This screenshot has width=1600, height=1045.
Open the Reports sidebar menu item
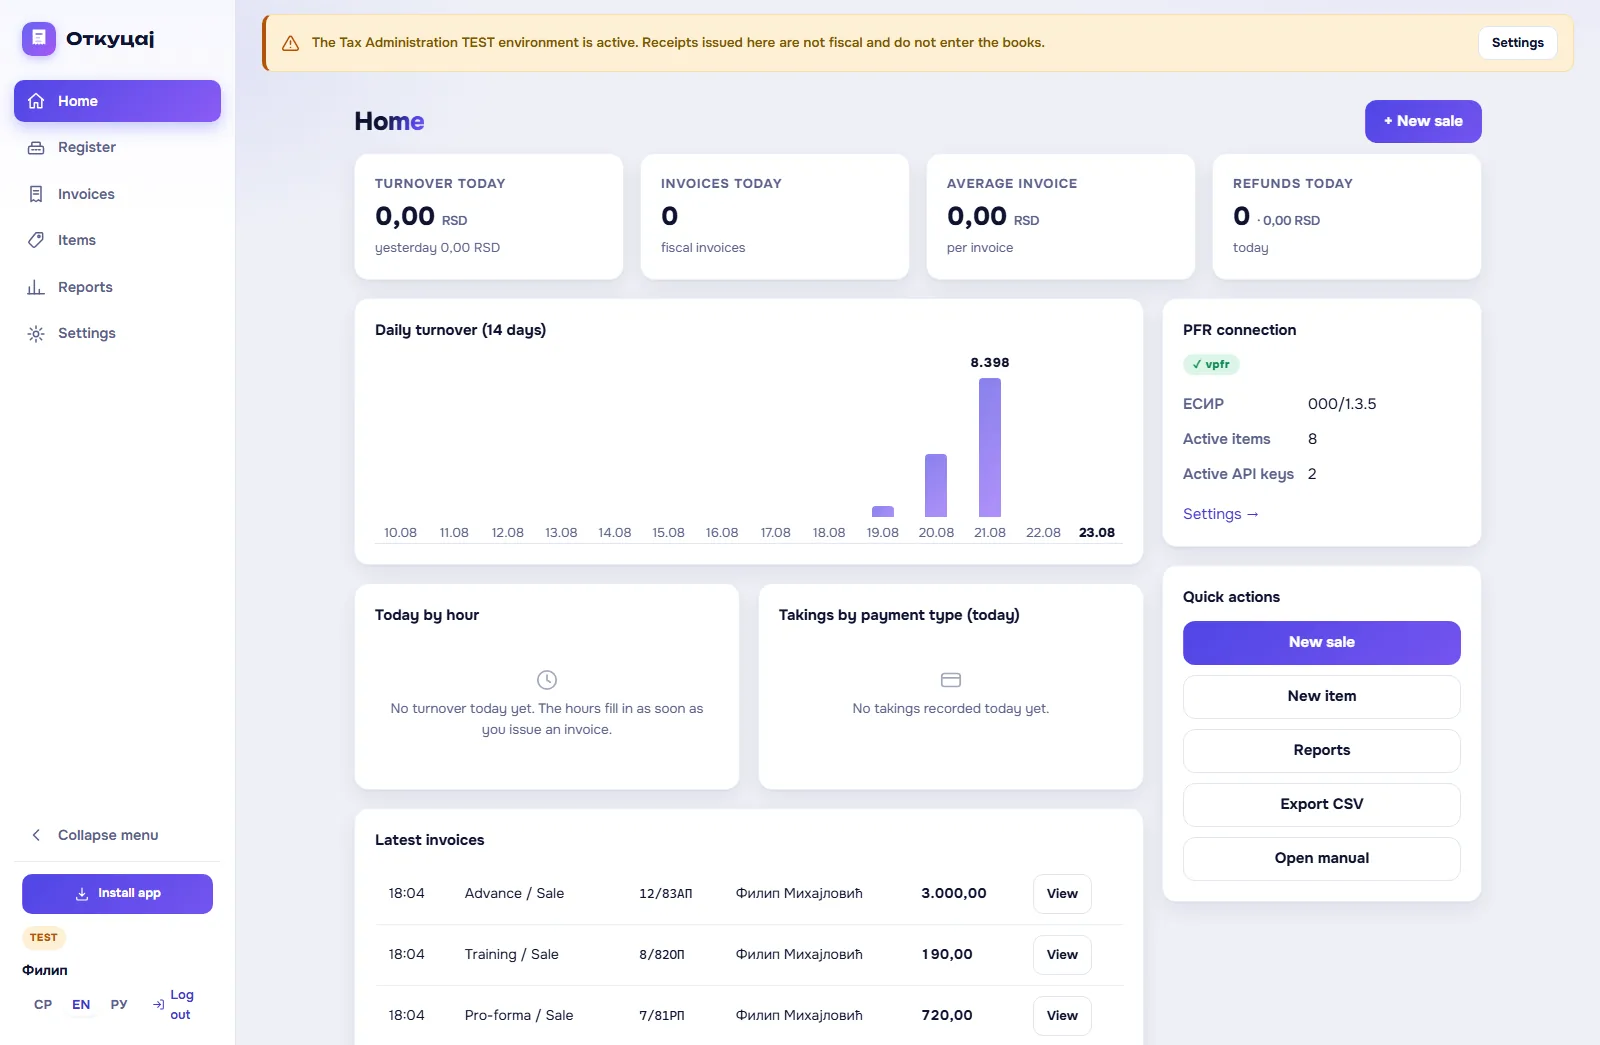[x=117, y=287]
